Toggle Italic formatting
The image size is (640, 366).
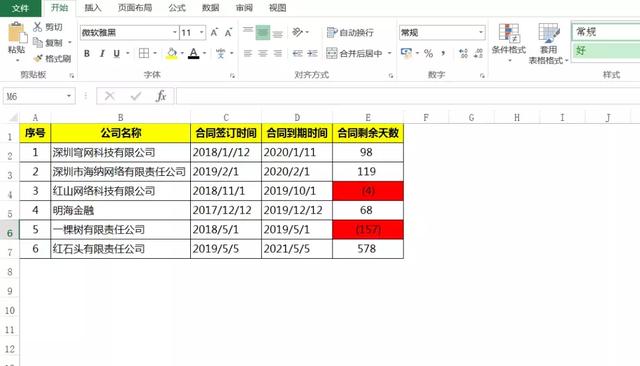(x=102, y=53)
